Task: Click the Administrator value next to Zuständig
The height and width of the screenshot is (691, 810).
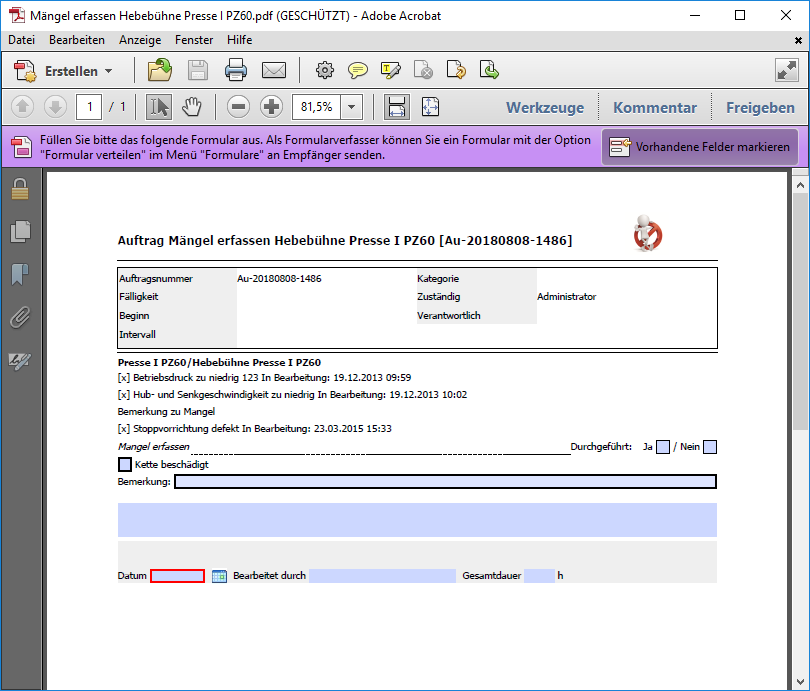Action: 566,296
